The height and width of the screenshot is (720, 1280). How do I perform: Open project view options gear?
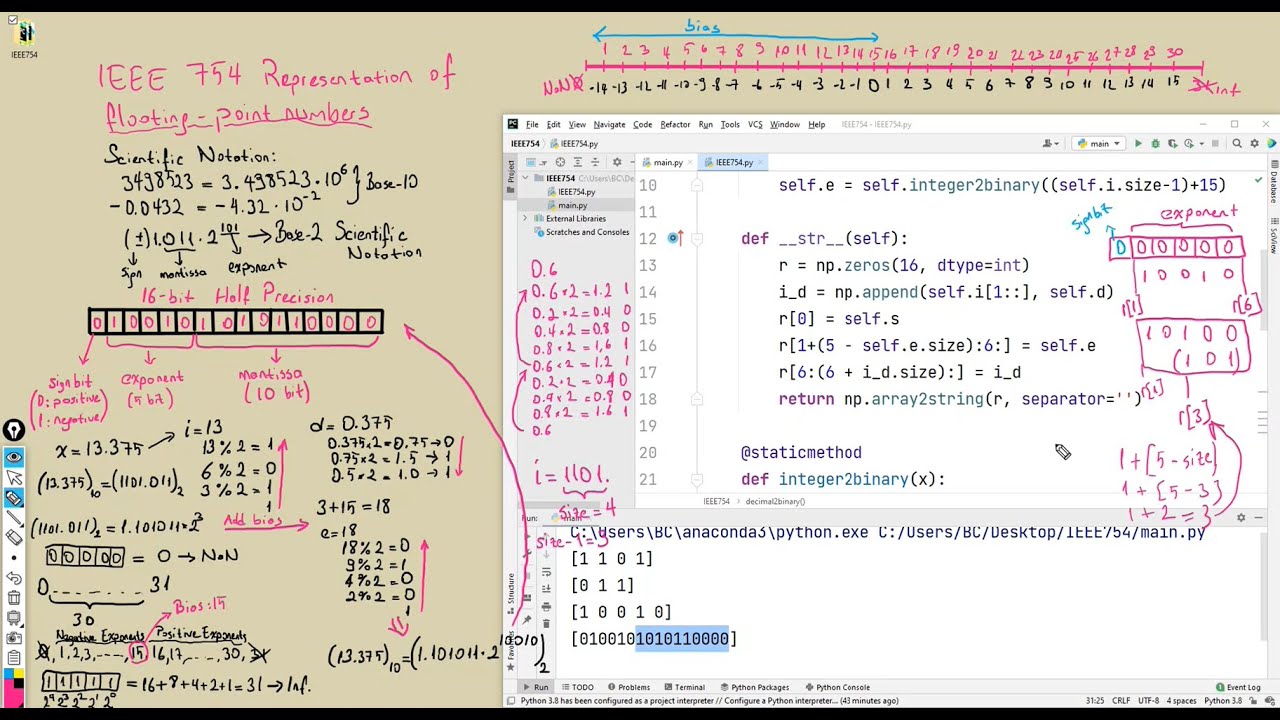617,162
